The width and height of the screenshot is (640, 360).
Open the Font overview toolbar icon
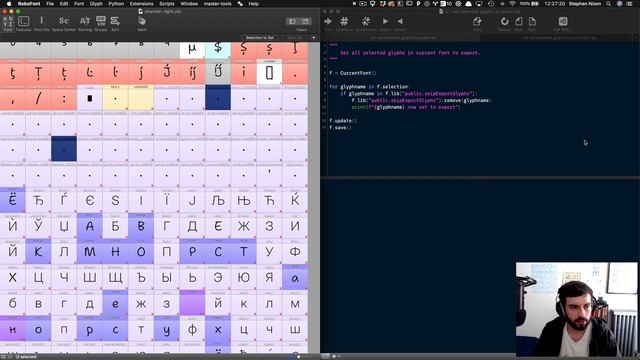click(8, 23)
